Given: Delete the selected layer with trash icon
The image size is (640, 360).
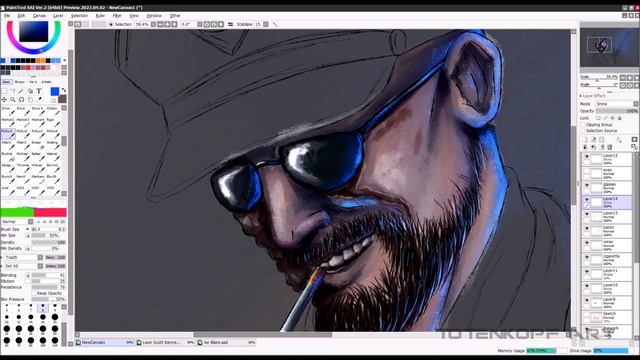Looking at the screenshot, I should pyautogui.click(x=610, y=147).
